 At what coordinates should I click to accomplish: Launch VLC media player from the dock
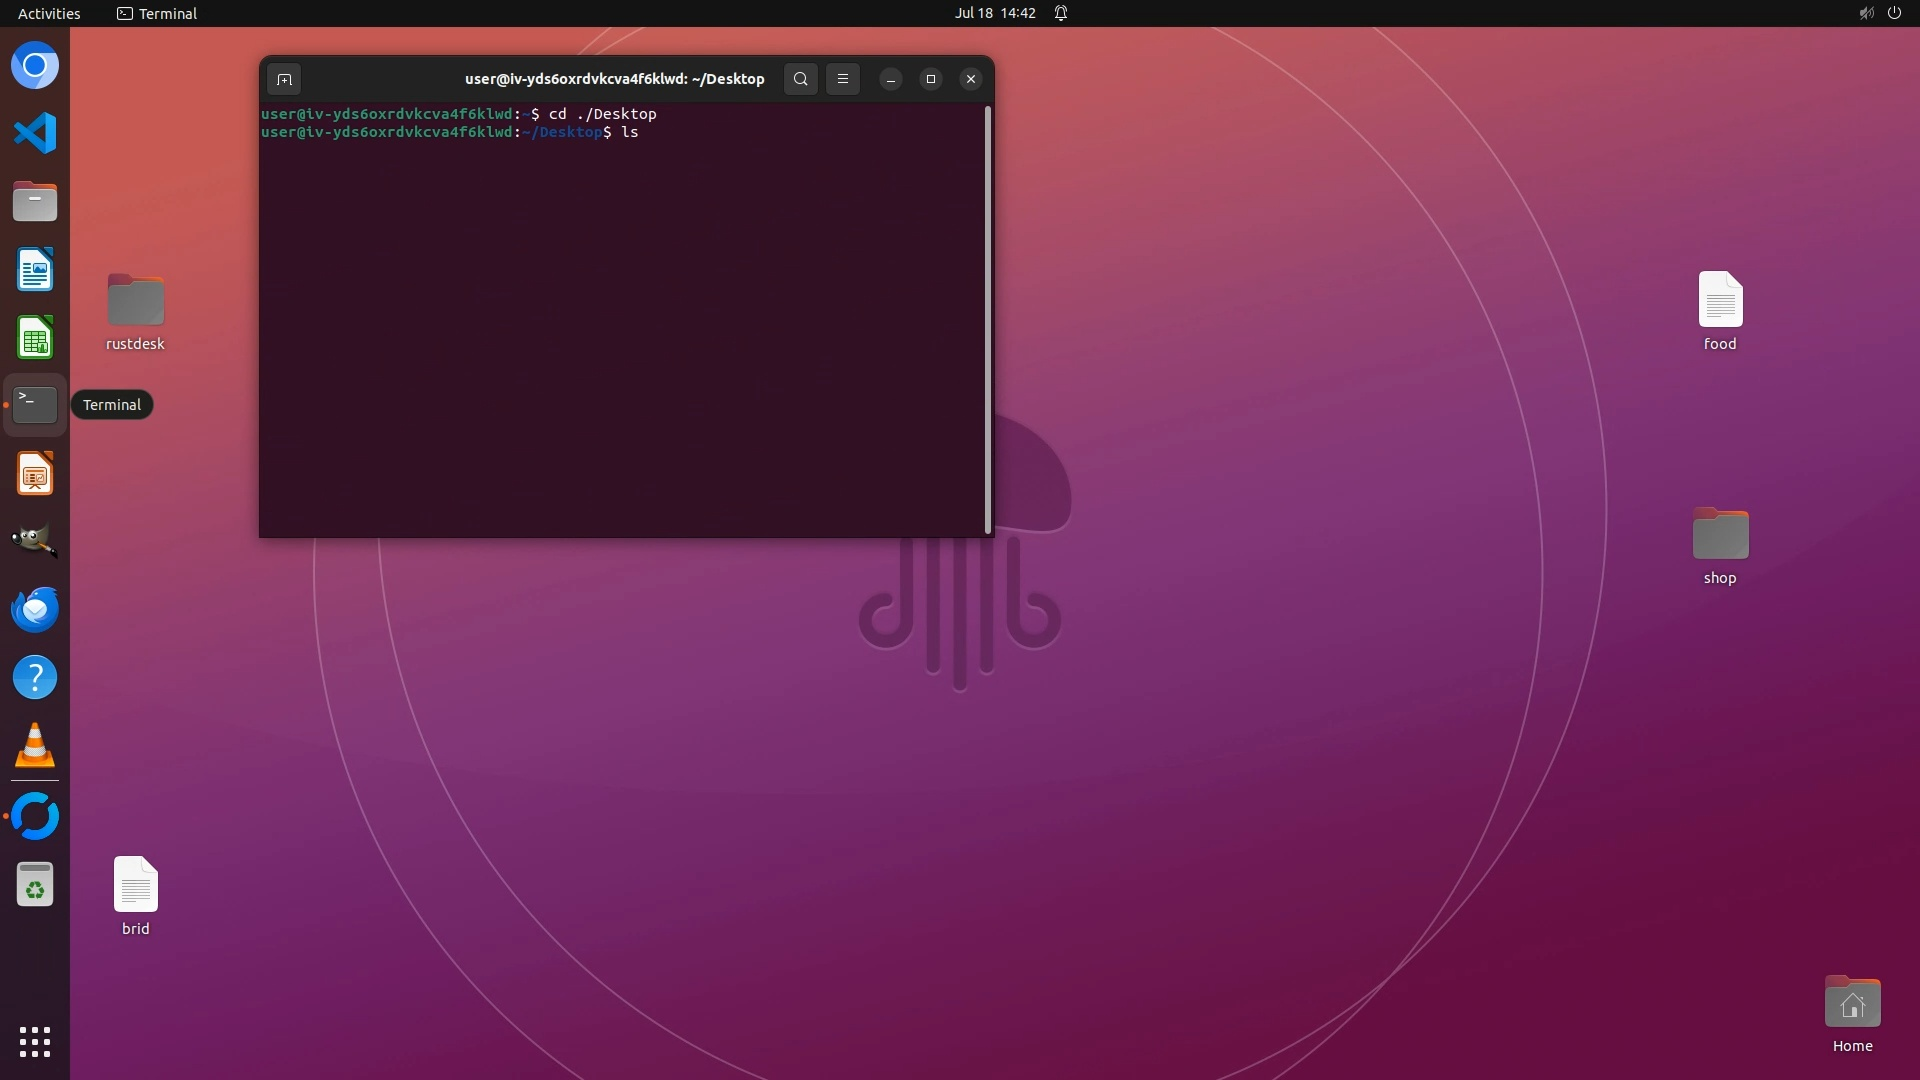(x=35, y=746)
